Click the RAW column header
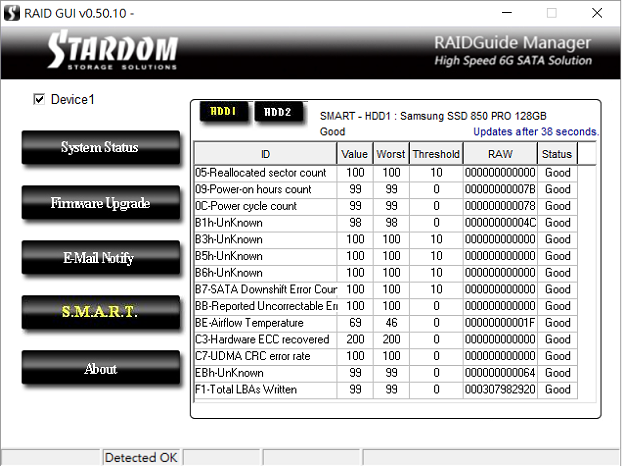The height and width of the screenshot is (466, 622). point(500,154)
